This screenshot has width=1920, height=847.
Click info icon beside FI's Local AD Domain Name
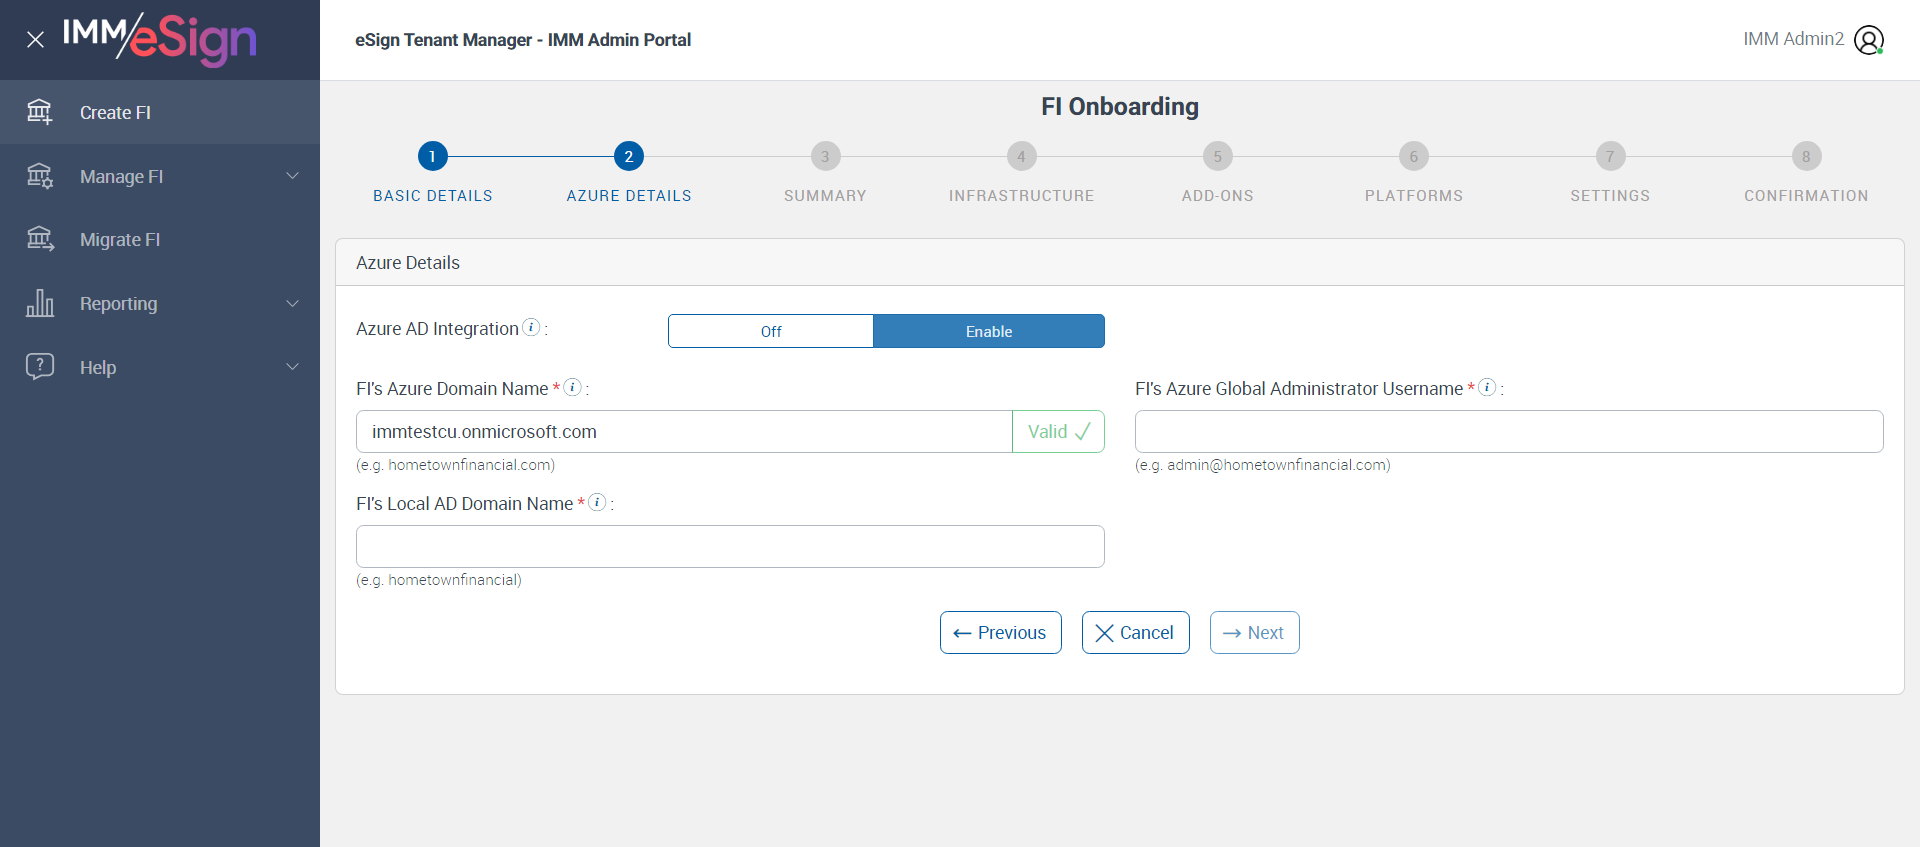coord(597,502)
